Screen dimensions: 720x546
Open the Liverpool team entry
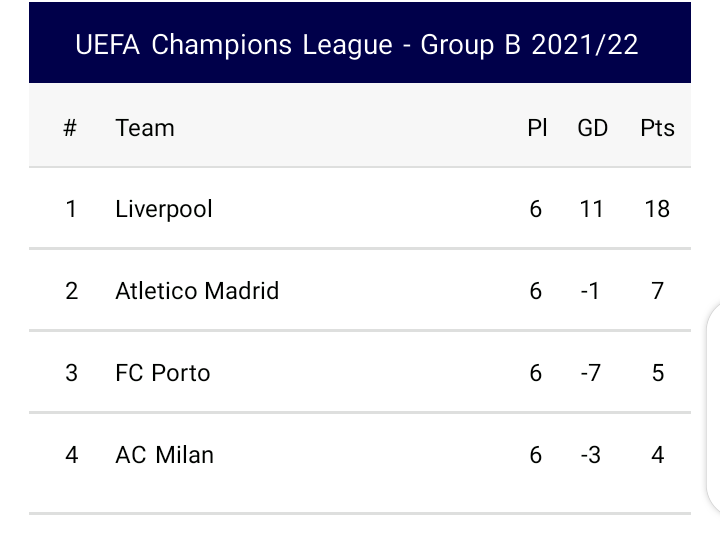tap(164, 209)
